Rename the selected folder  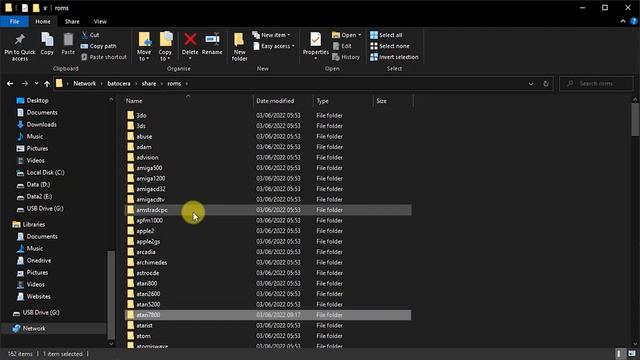[x=212, y=44]
